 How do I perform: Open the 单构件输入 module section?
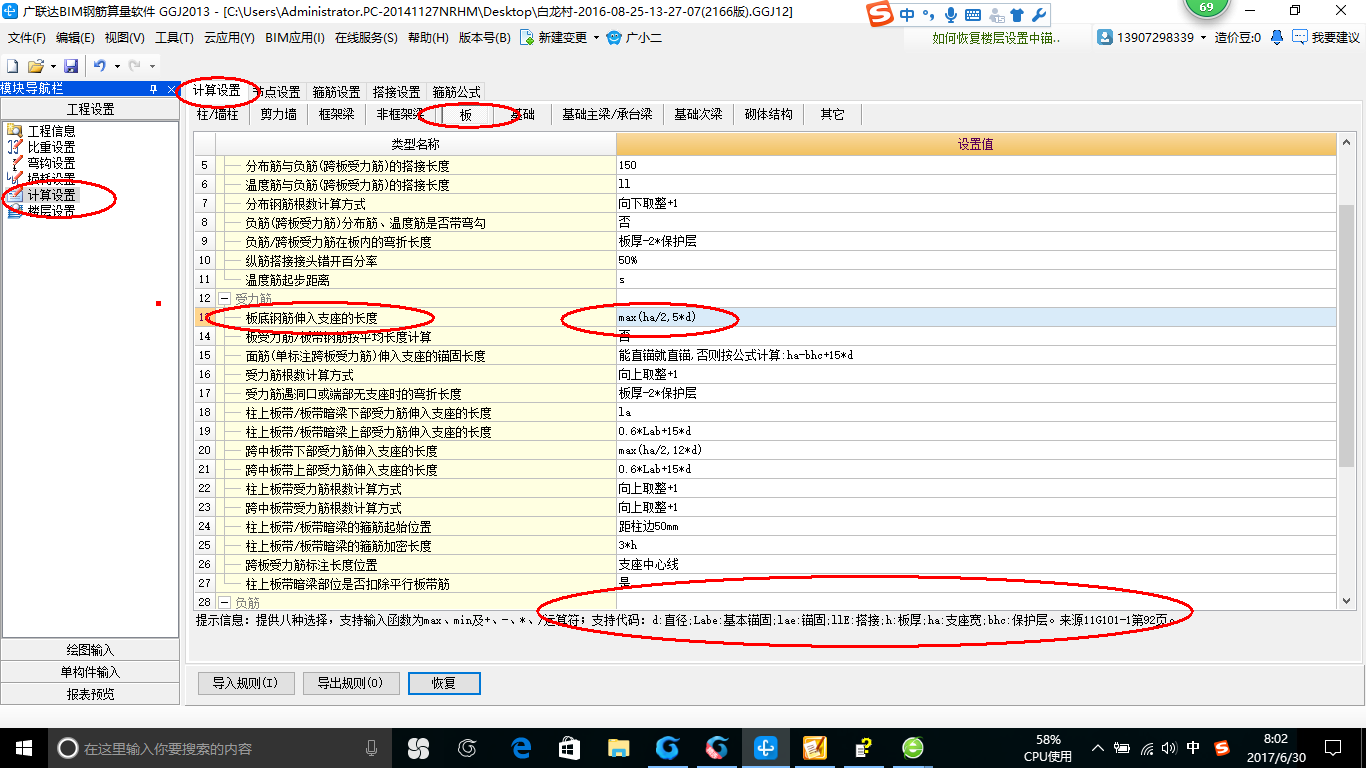point(91,672)
